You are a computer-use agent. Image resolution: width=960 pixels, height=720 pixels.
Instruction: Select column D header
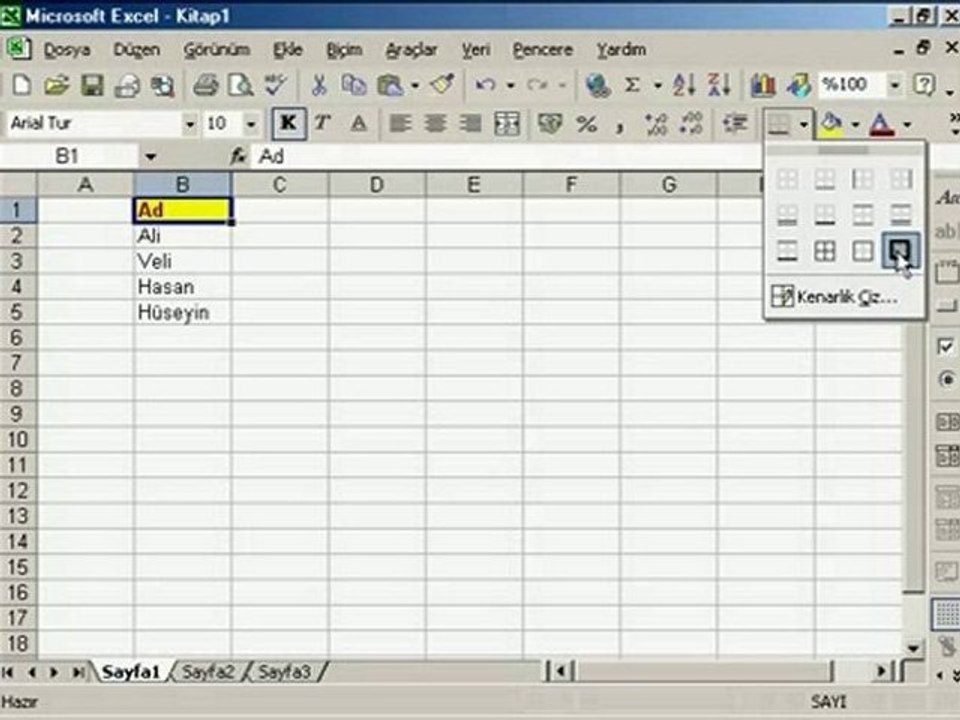(377, 184)
